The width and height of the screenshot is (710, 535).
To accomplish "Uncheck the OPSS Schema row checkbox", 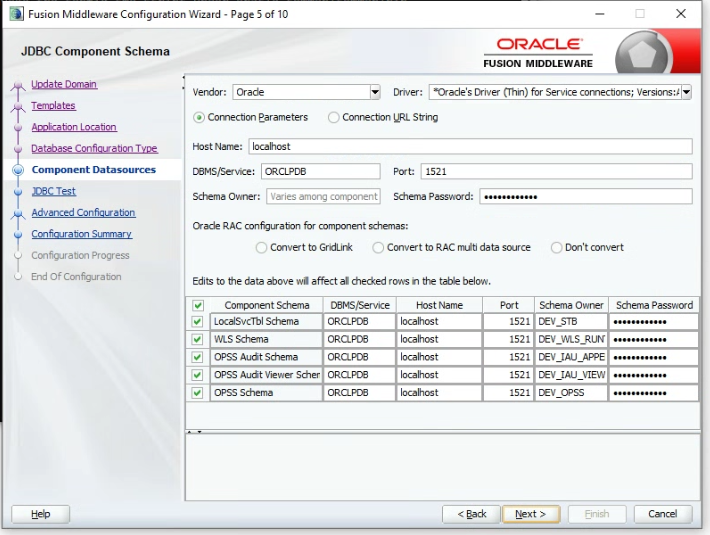I will pyautogui.click(x=197, y=393).
